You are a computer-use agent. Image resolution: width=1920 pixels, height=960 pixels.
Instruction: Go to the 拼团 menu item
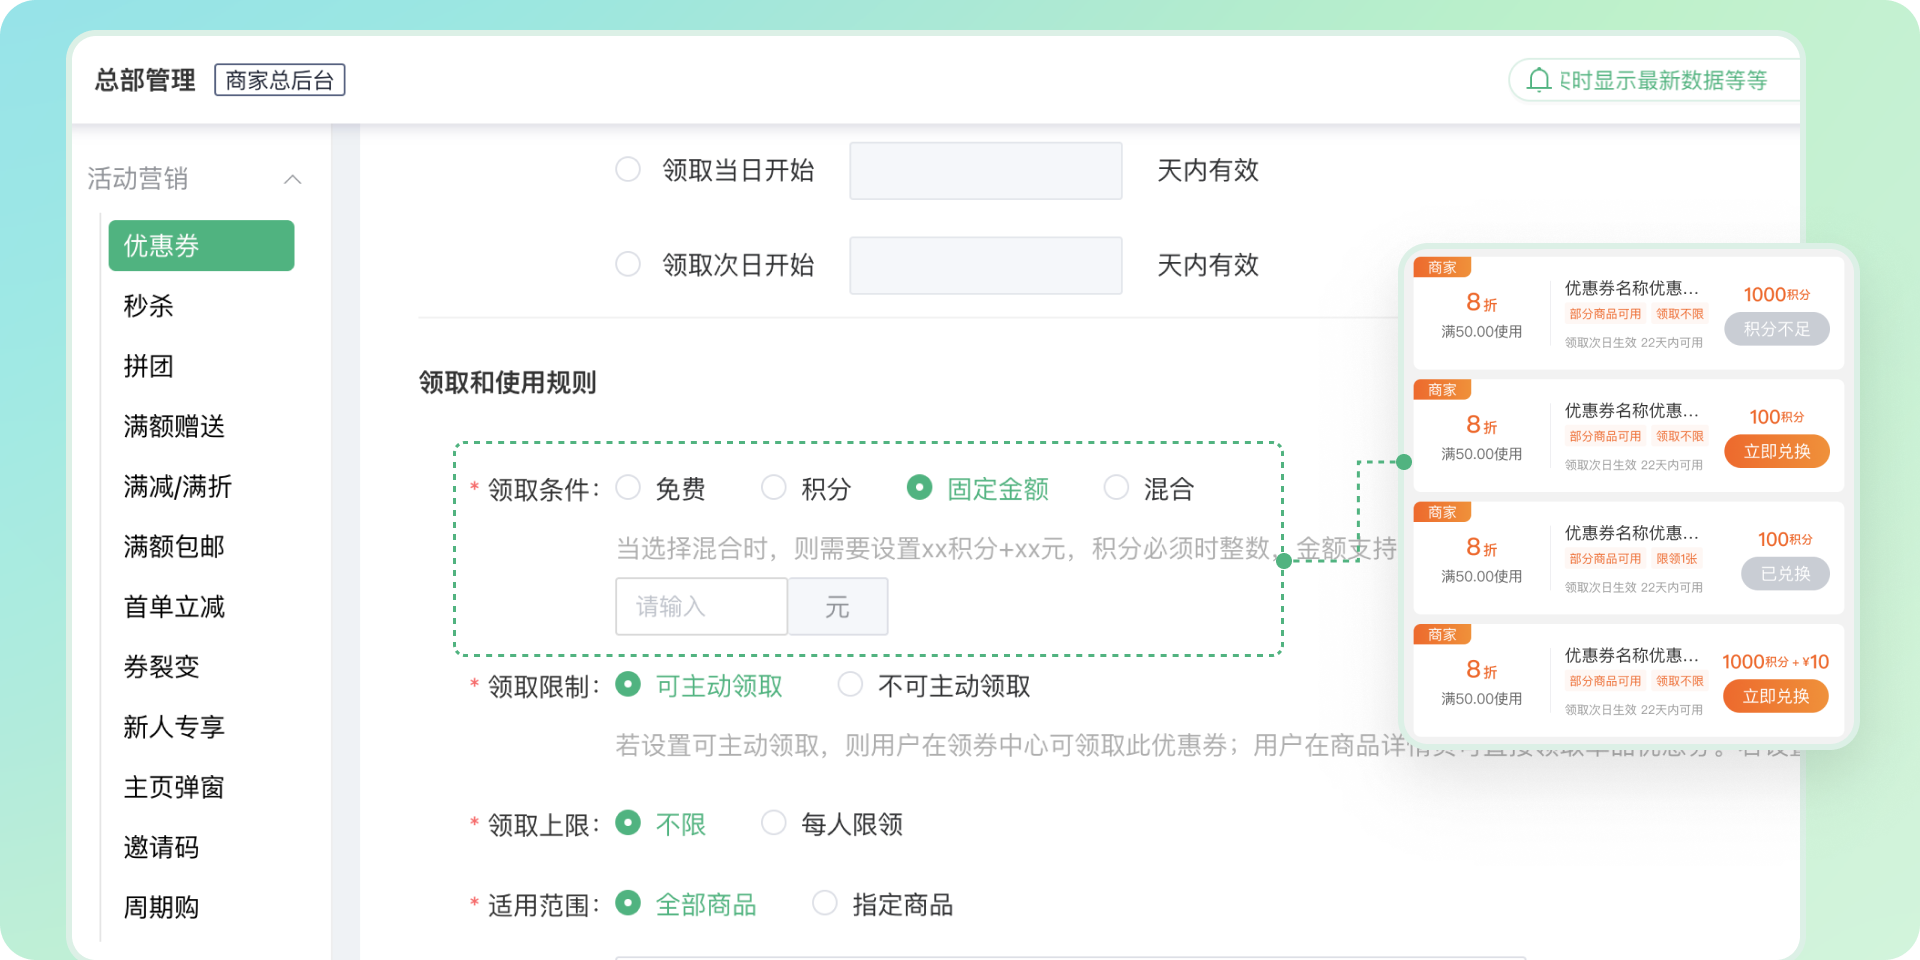pyautogui.click(x=148, y=366)
